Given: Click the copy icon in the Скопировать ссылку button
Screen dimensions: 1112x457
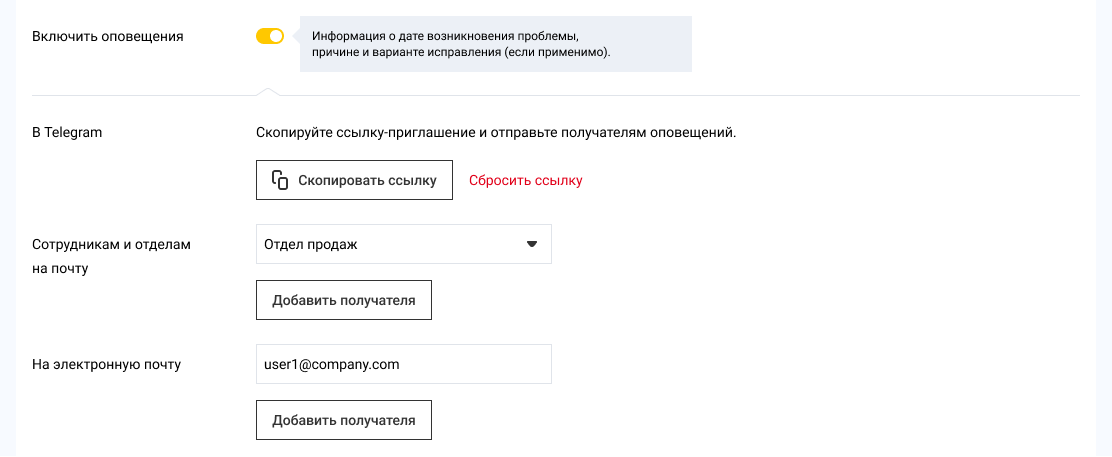Looking at the screenshot, I should pos(280,181).
